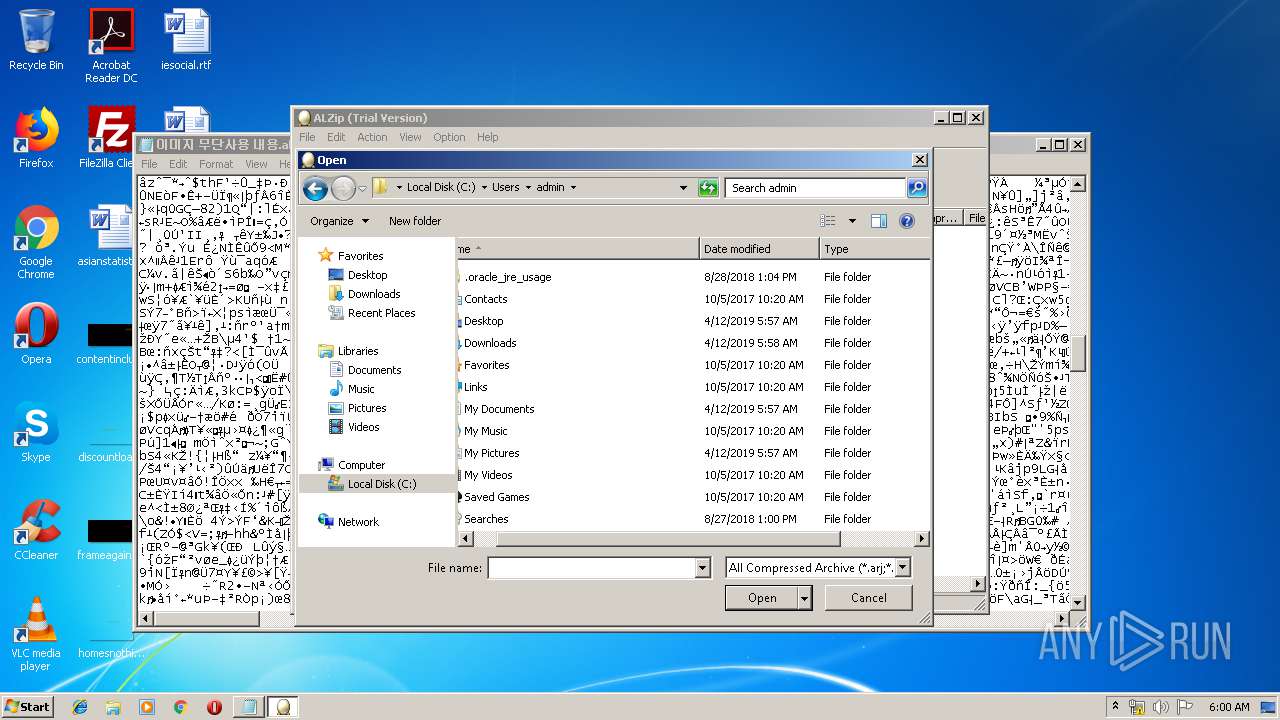
Task: Toggle the preview pane icon
Action: (879, 221)
